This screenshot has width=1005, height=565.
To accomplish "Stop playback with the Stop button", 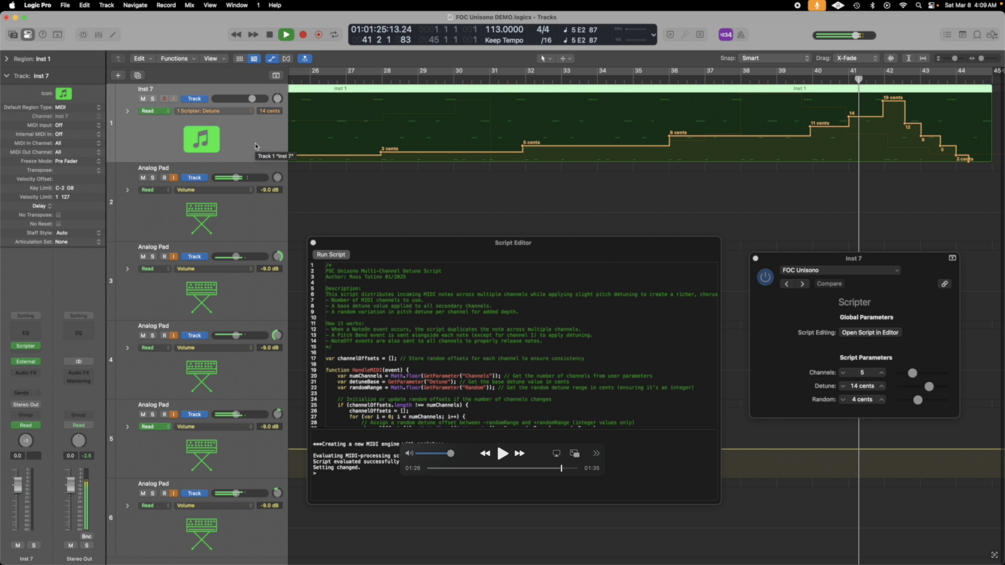I will (270, 35).
